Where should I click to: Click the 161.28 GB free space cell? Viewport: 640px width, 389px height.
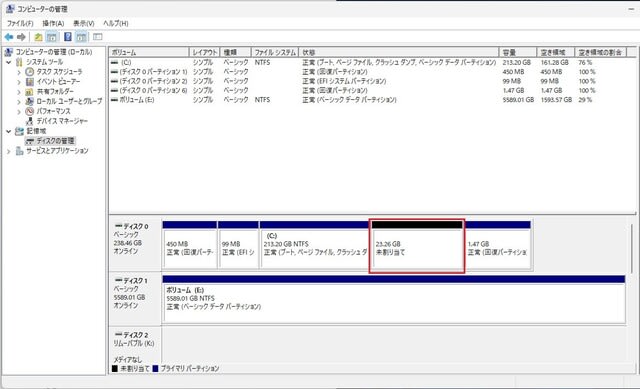[x=554, y=62]
